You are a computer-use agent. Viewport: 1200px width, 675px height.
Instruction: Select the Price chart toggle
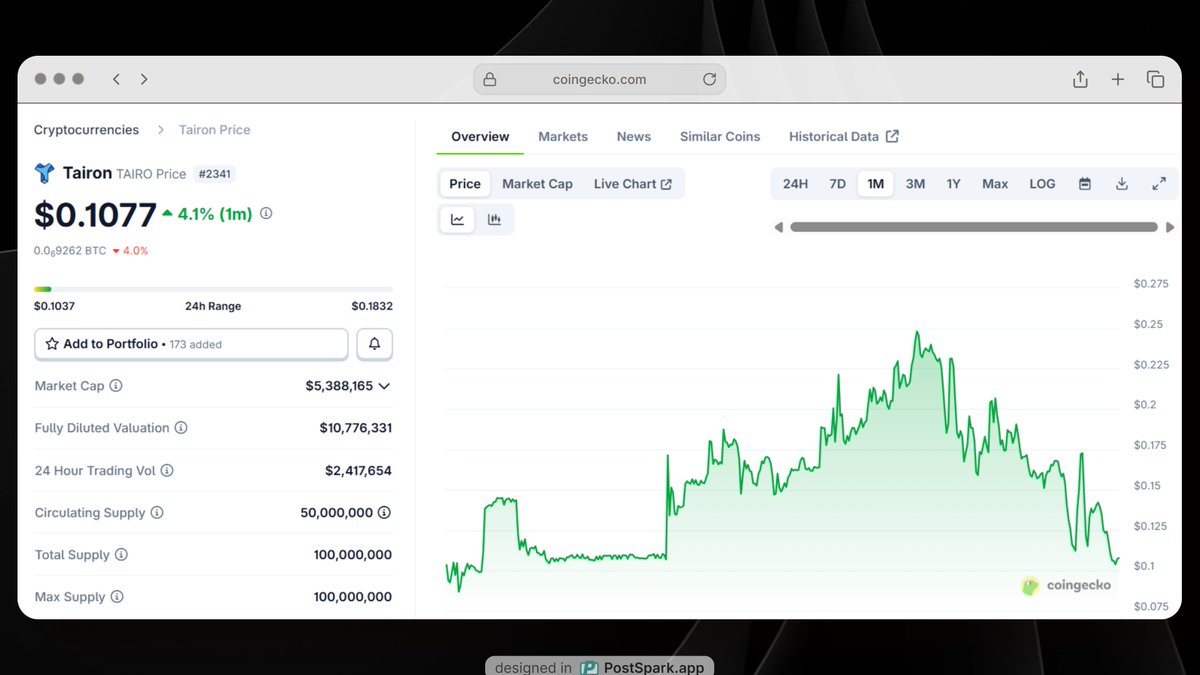465,184
